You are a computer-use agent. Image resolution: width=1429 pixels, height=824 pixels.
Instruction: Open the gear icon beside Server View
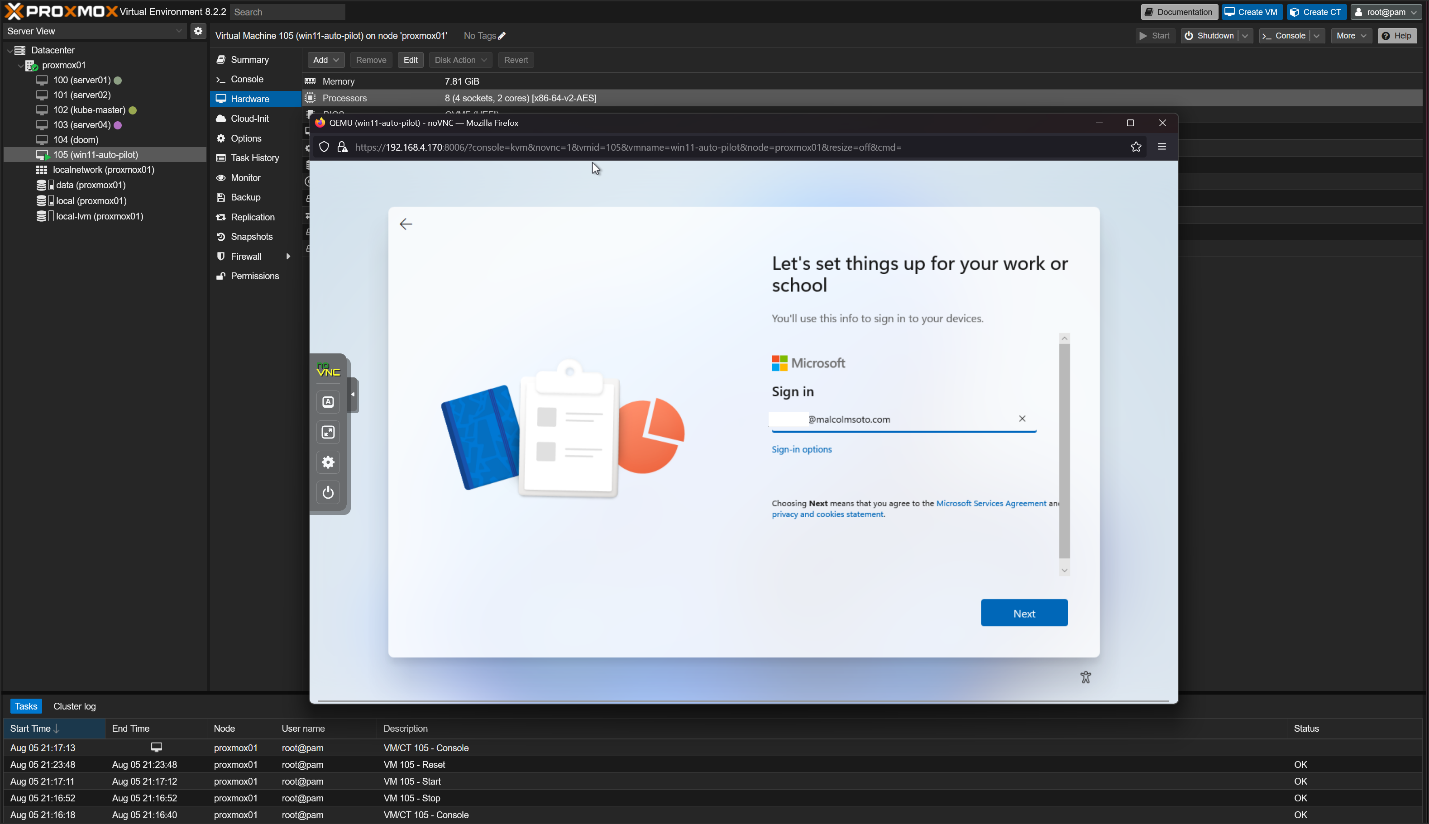[198, 31]
